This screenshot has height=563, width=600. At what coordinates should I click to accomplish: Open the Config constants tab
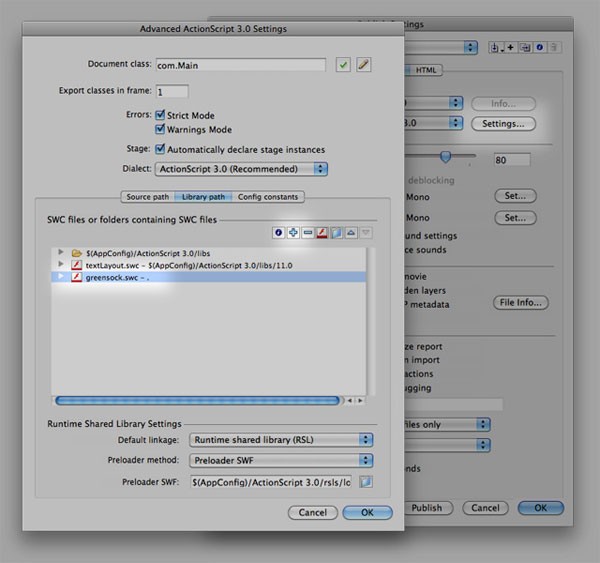tap(268, 197)
